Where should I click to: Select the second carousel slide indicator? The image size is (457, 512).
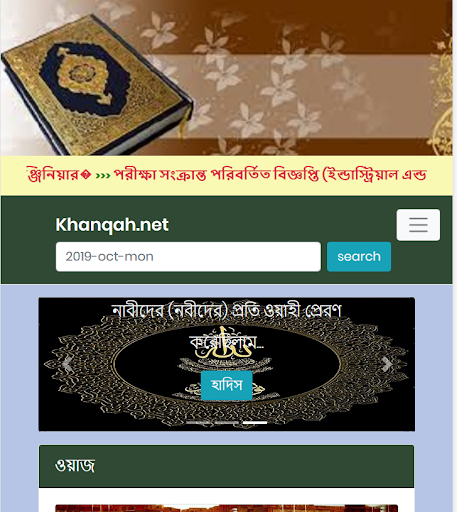(x=227, y=422)
